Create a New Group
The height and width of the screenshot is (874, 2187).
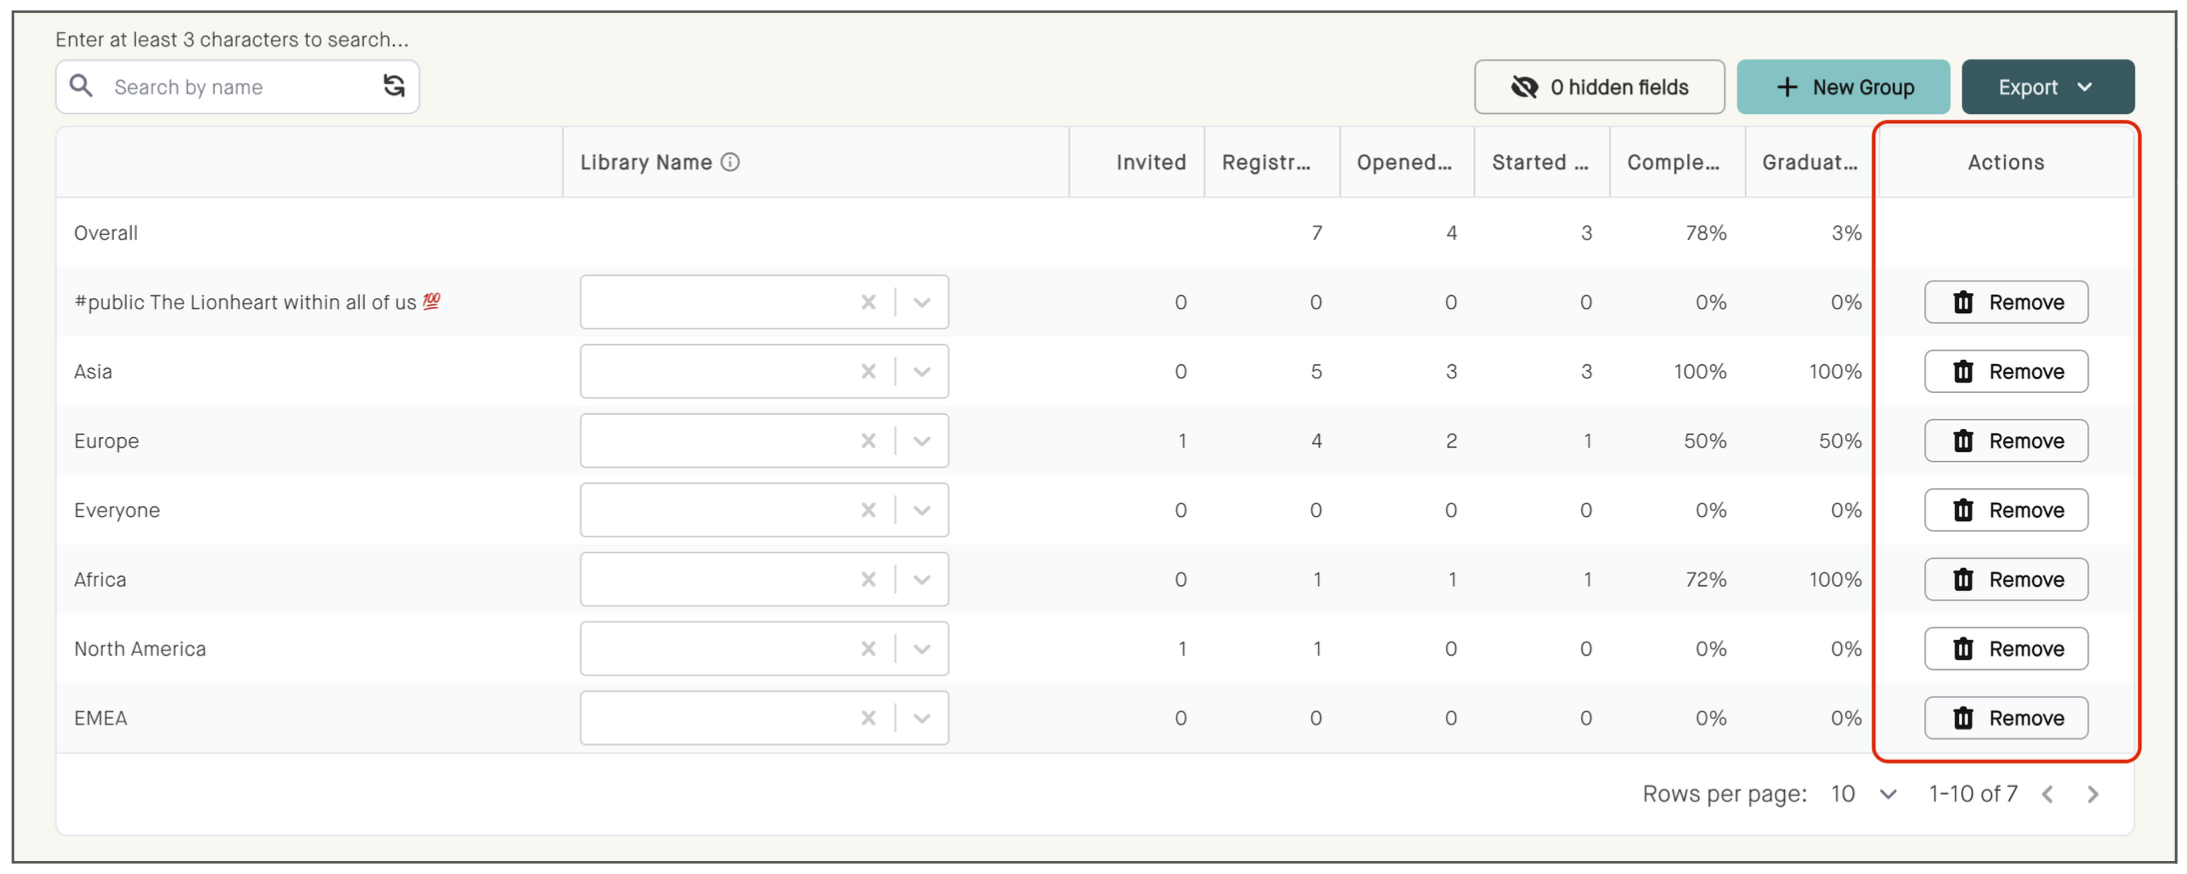[1842, 87]
